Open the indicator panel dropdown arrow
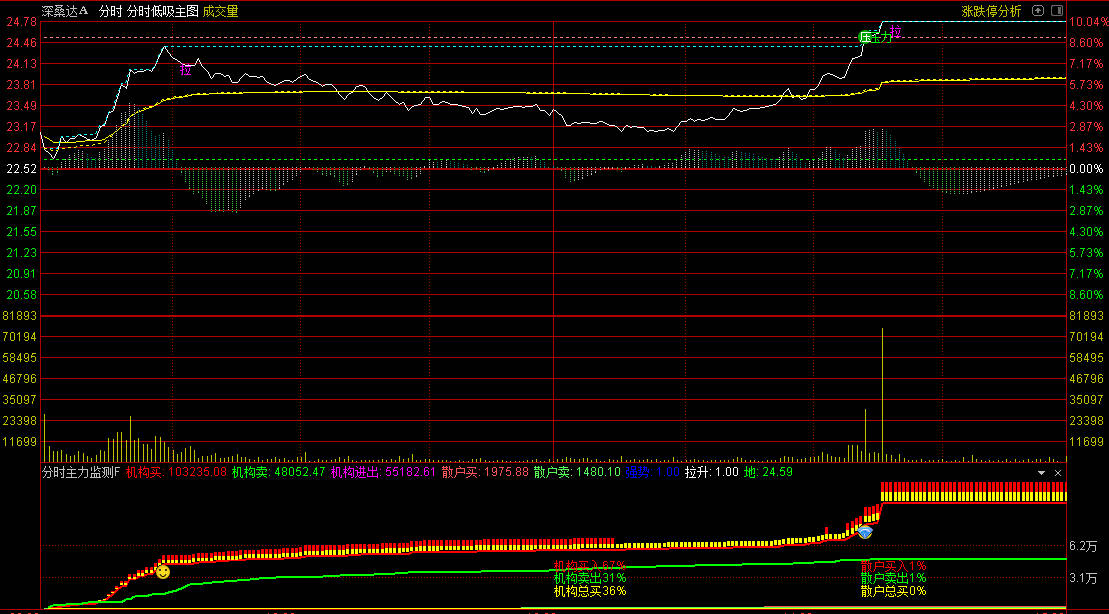The height and width of the screenshot is (614, 1109). (1041, 473)
